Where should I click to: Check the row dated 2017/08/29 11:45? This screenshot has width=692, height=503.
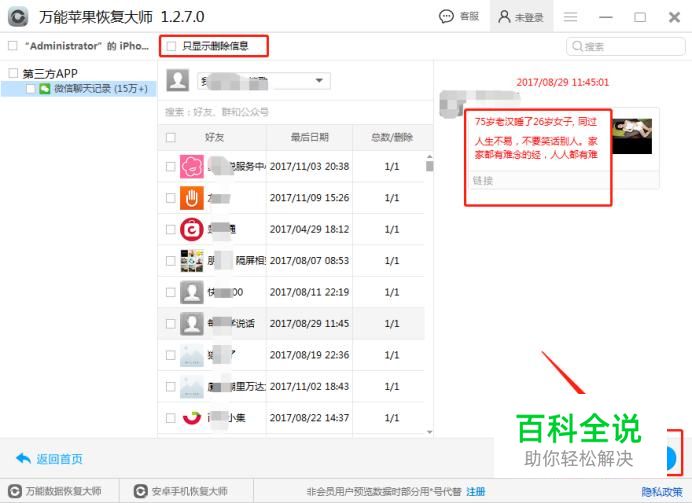coord(170,324)
